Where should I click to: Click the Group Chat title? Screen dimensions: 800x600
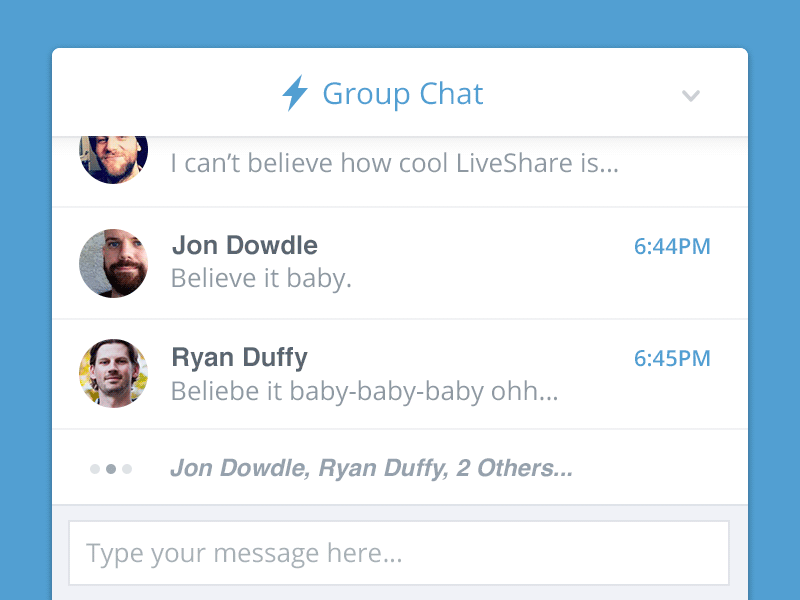[401, 93]
